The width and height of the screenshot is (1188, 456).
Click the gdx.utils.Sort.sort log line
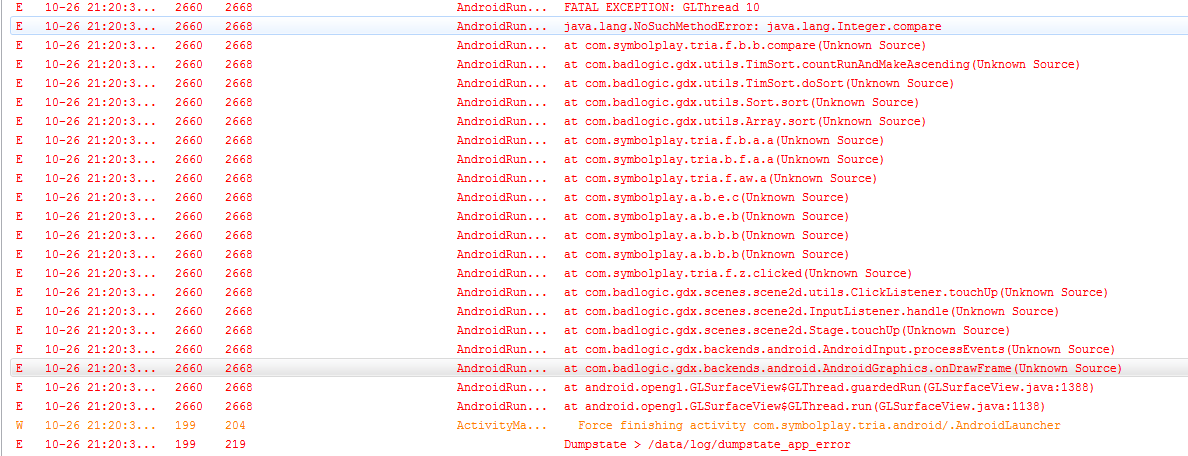coord(740,102)
